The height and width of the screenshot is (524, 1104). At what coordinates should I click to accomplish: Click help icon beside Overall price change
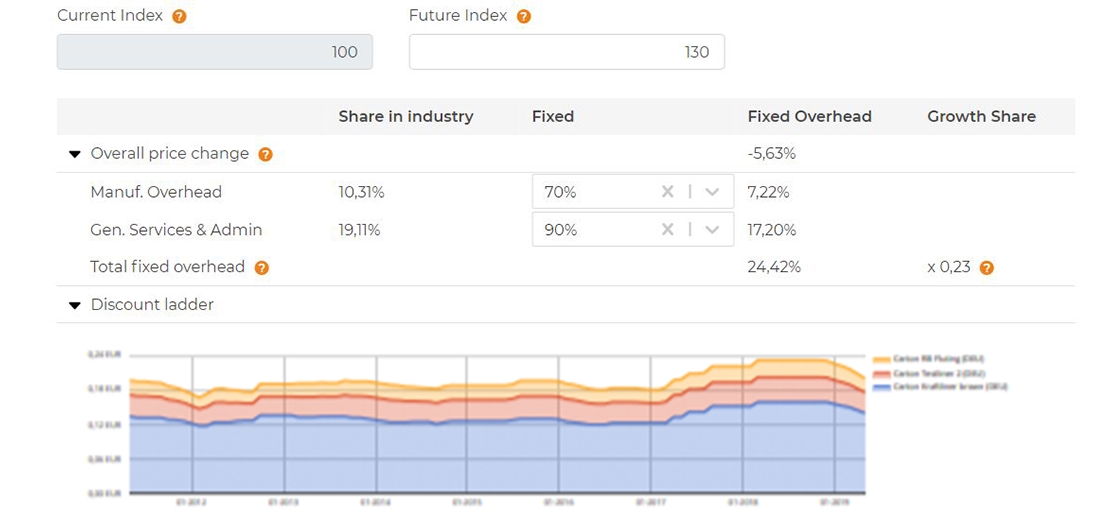click(x=265, y=155)
